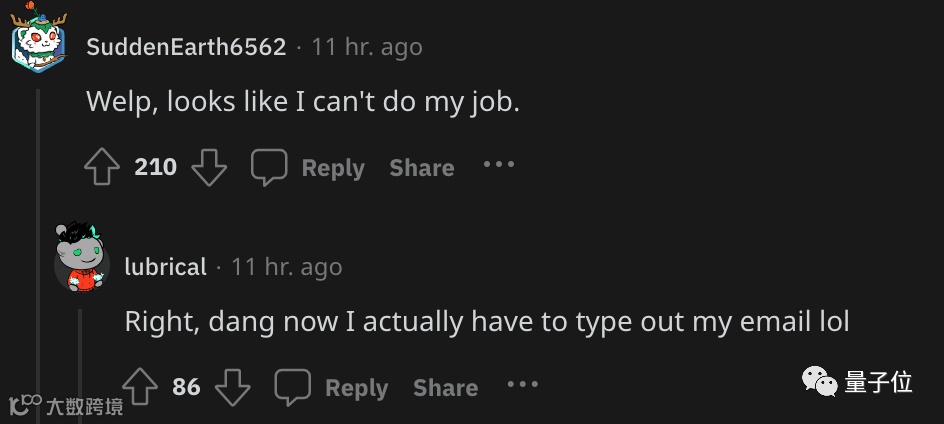Viewport: 944px width, 424px height.
Task: Click speech bubble icon on SuddenEarth6562's comment
Action: [268, 167]
